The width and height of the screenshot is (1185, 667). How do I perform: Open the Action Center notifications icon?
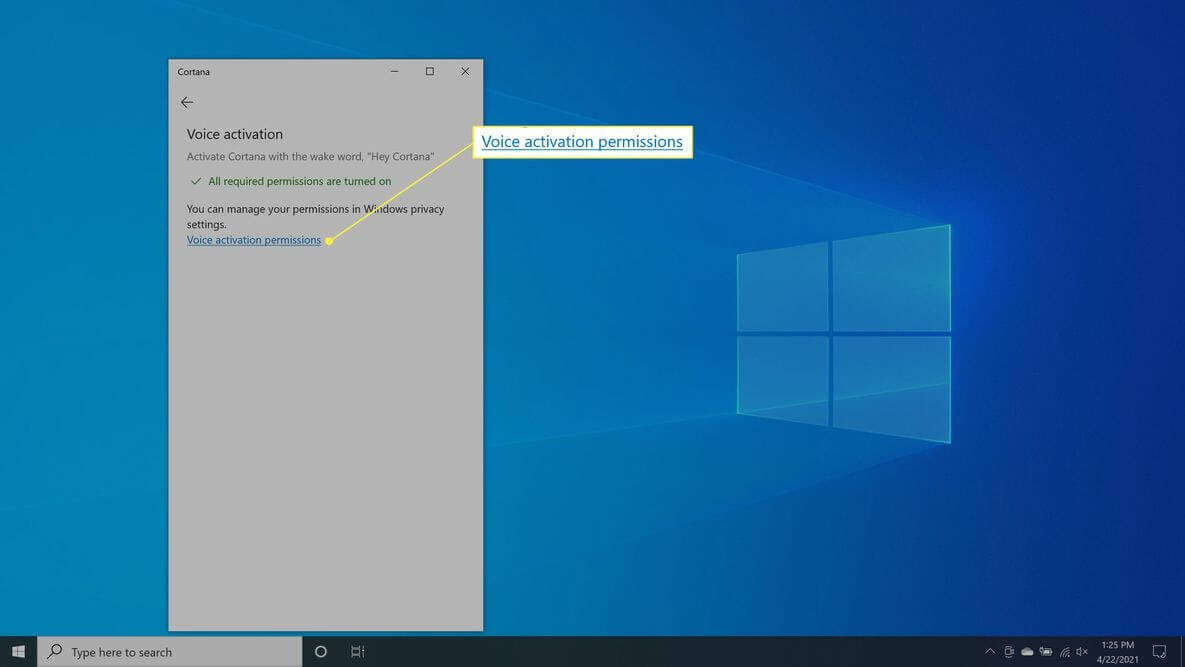[1159, 651]
